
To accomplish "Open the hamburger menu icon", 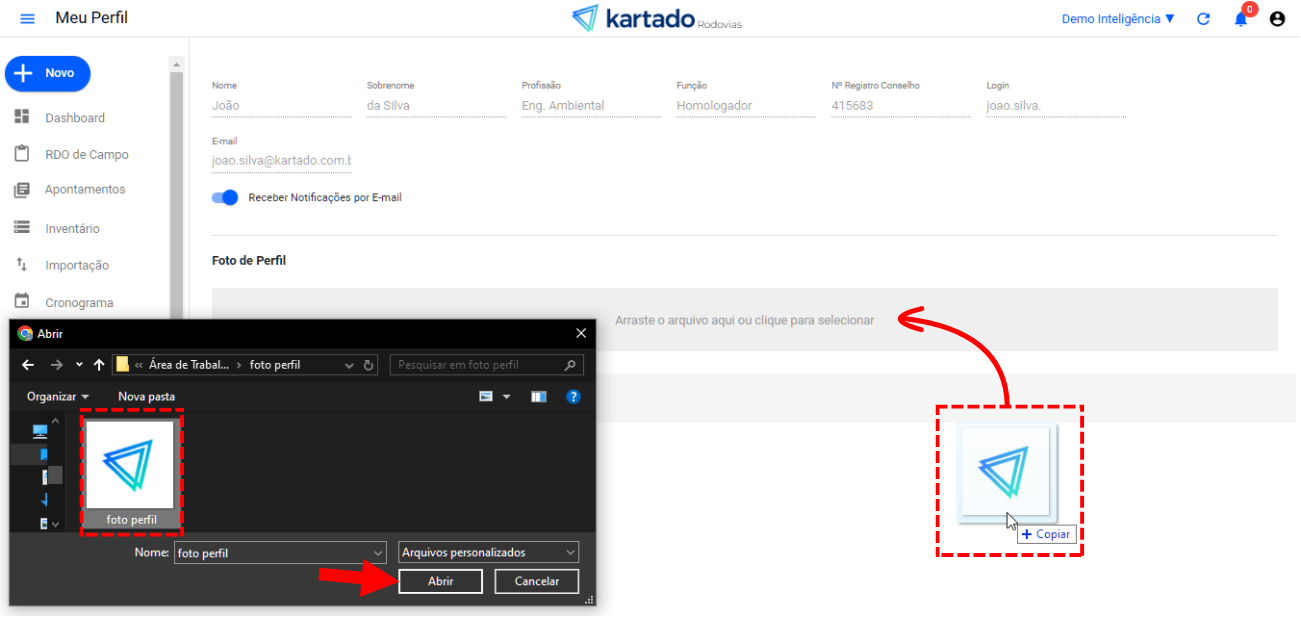I will (x=27, y=19).
